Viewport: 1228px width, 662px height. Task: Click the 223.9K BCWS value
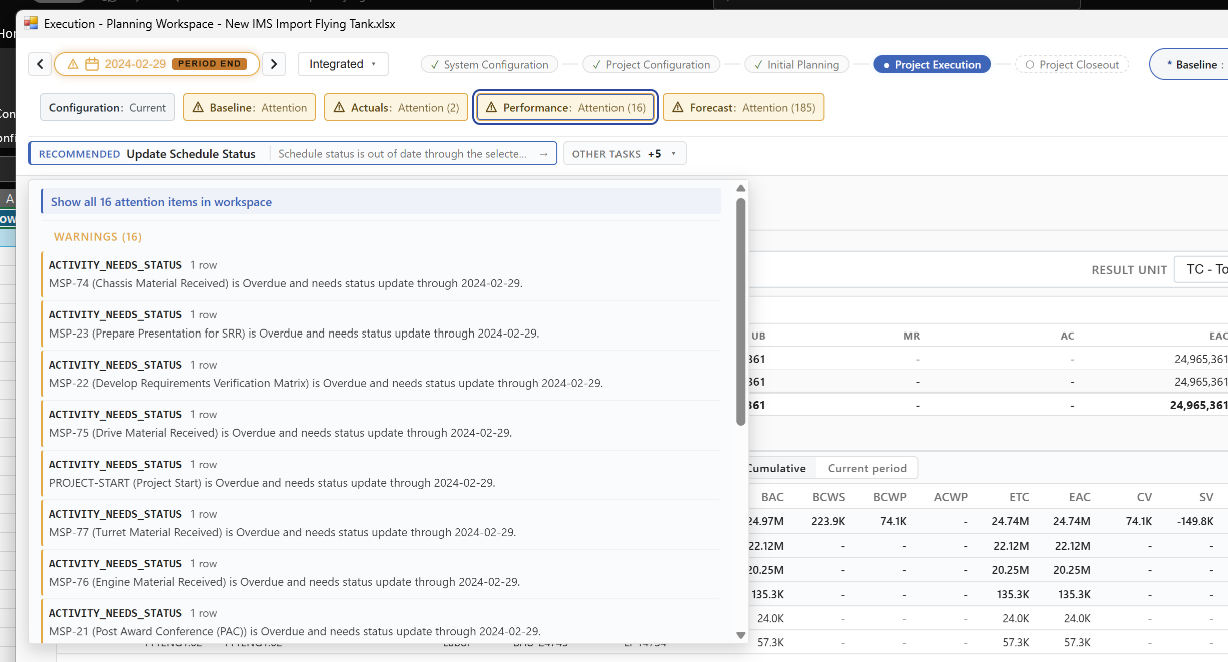[828, 521]
